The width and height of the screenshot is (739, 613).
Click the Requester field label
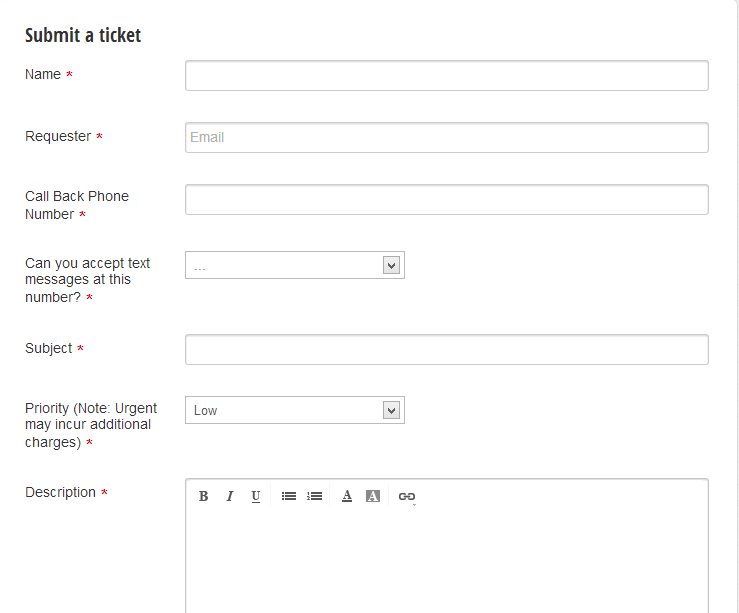click(x=58, y=136)
